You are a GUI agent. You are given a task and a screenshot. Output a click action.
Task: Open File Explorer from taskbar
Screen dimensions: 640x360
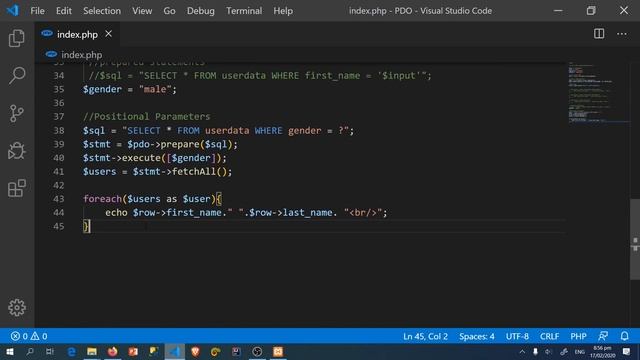(92, 351)
